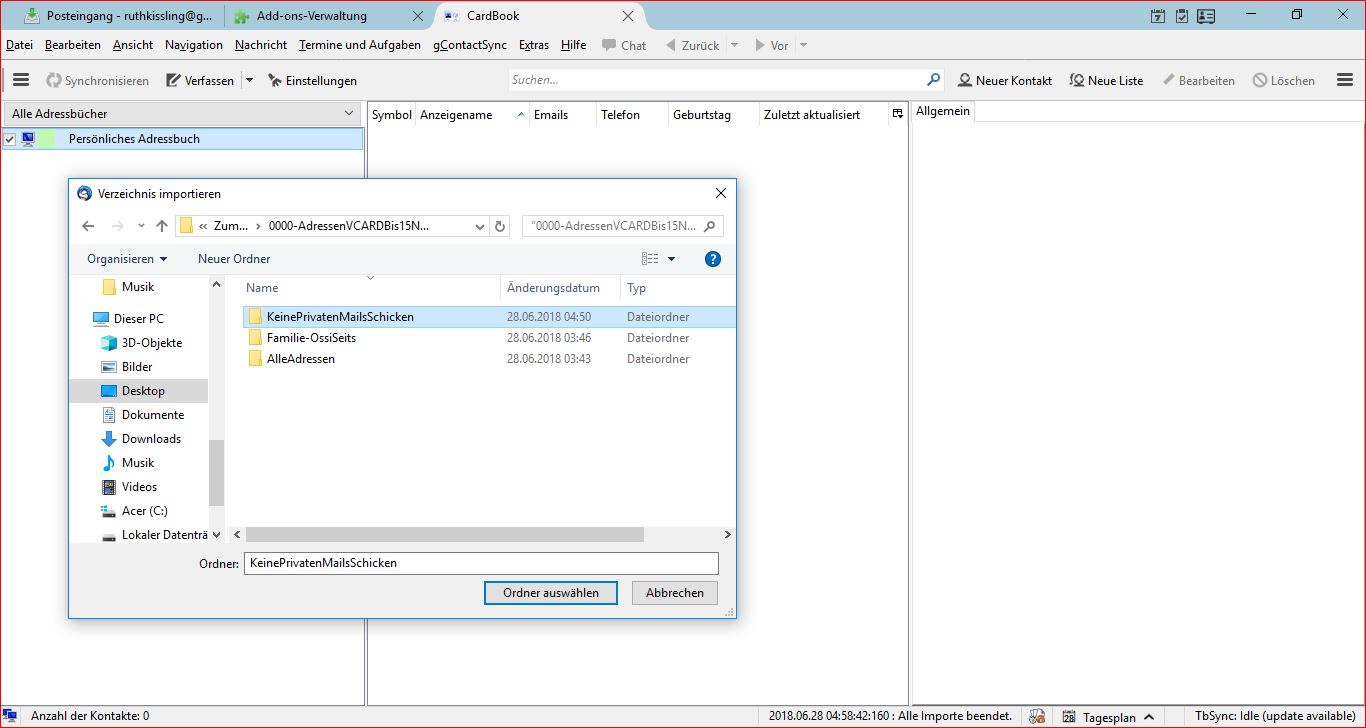Click the horizontal scrollbar in the file list
The width and height of the screenshot is (1366, 728).
444,535
